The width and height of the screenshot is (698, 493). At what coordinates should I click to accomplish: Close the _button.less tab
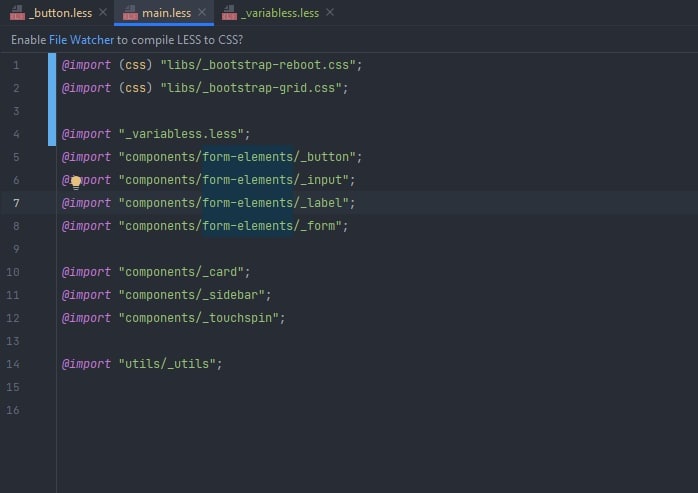coord(103,12)
